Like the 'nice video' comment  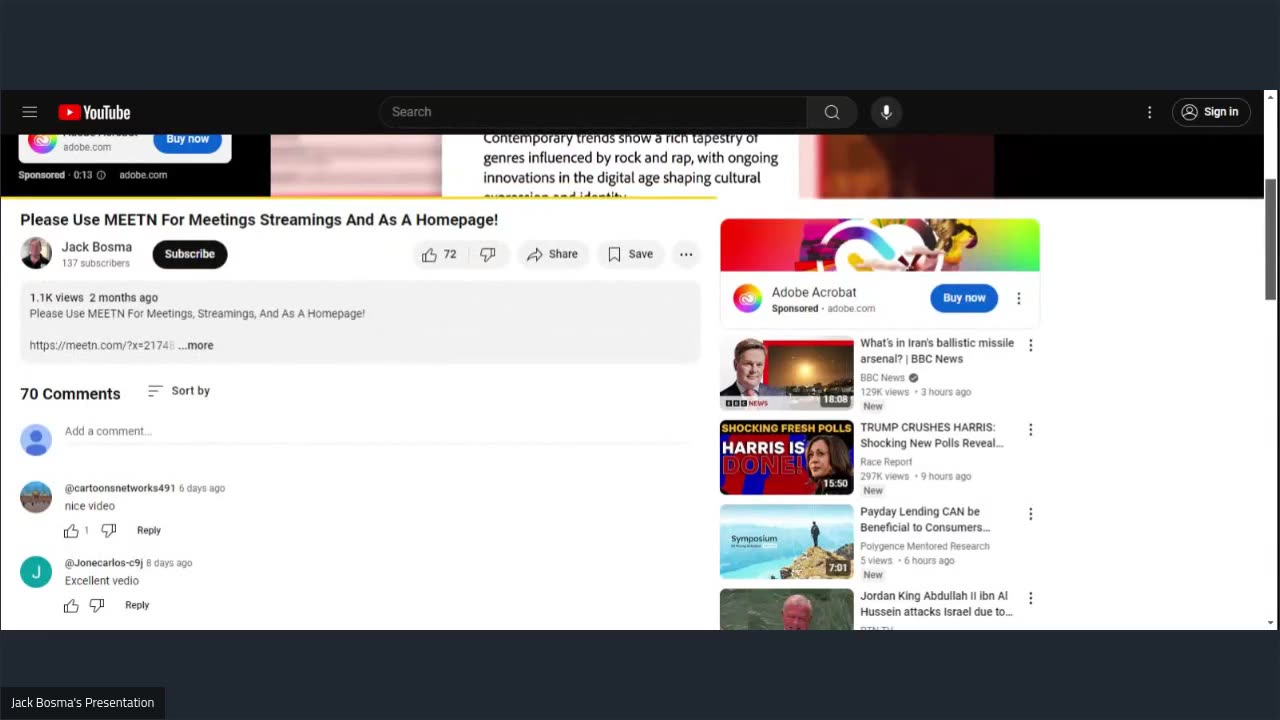[71, 531]
